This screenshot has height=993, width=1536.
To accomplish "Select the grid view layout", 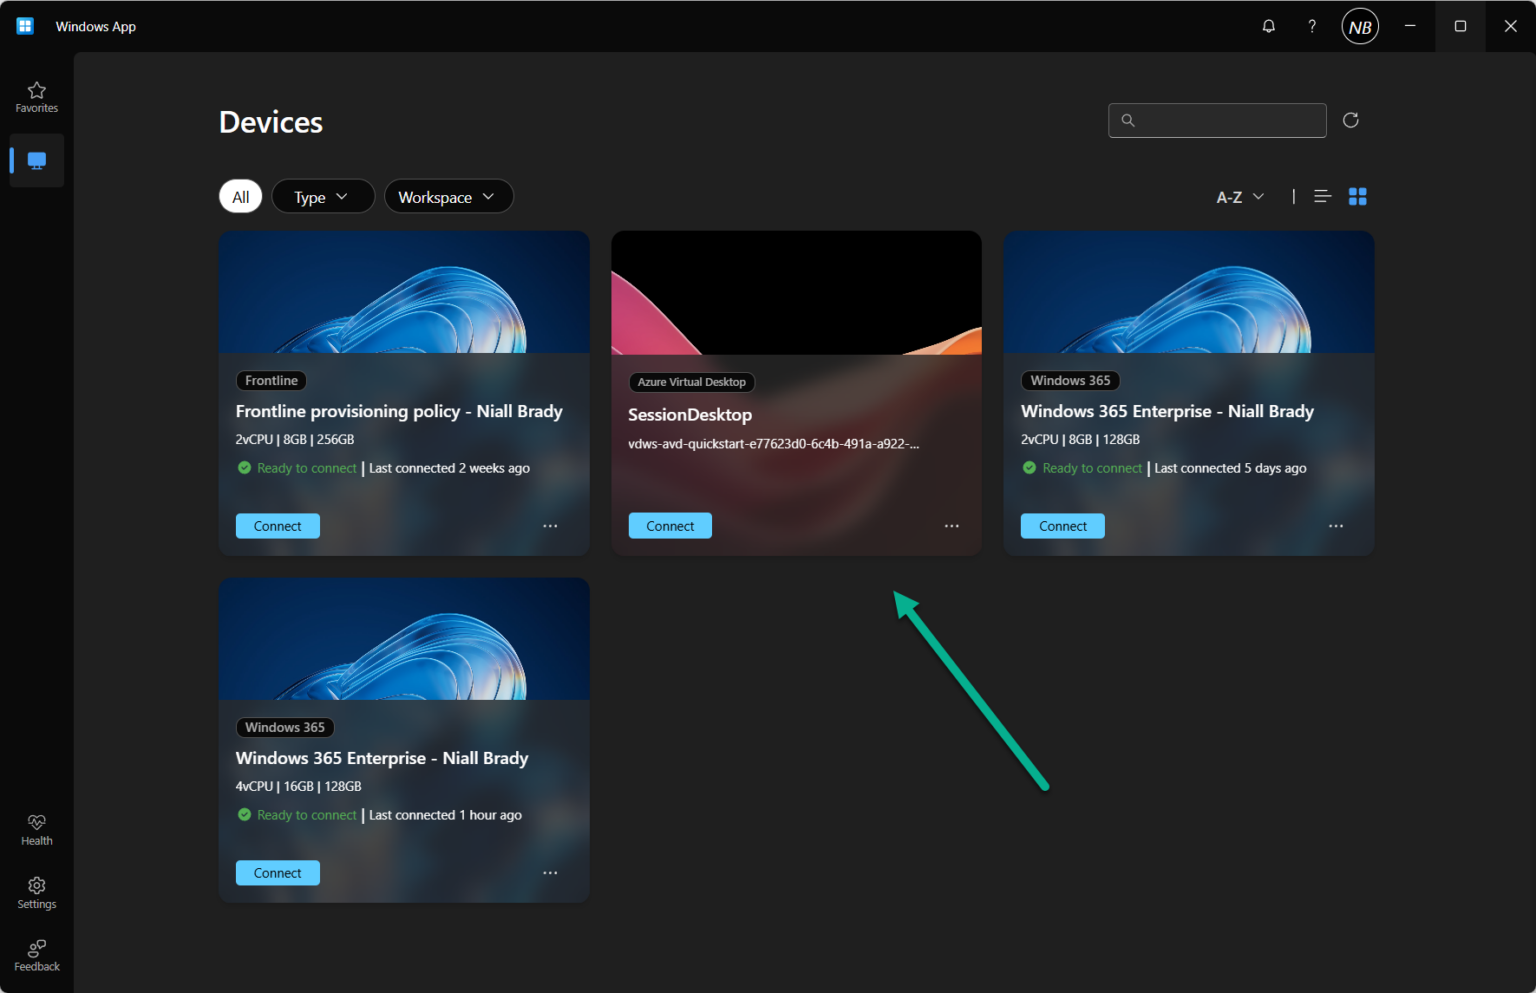I will click(x=1357, y=196).
